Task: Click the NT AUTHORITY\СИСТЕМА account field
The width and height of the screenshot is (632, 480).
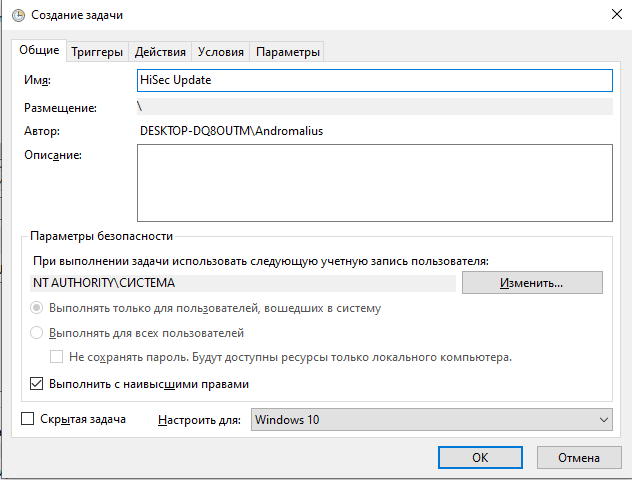Action: pos(243,283)
